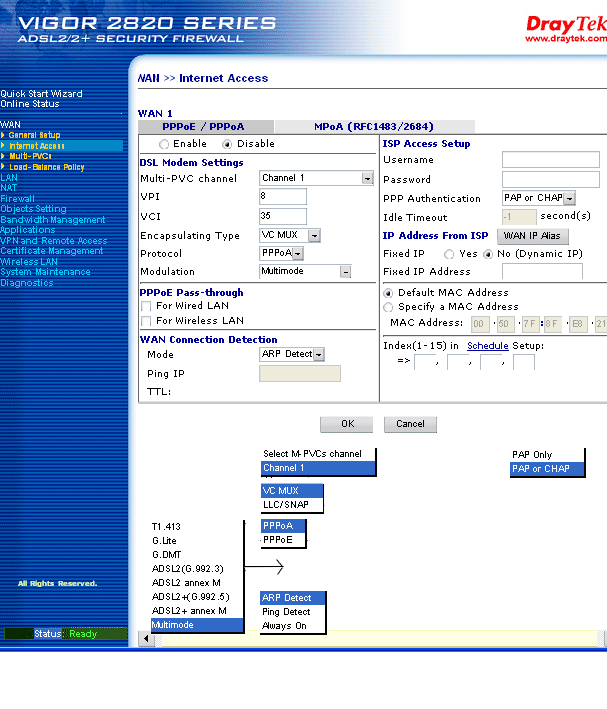Open the PPP Authentication dropdown
607x709 pixels.
(x=539, y=198)
